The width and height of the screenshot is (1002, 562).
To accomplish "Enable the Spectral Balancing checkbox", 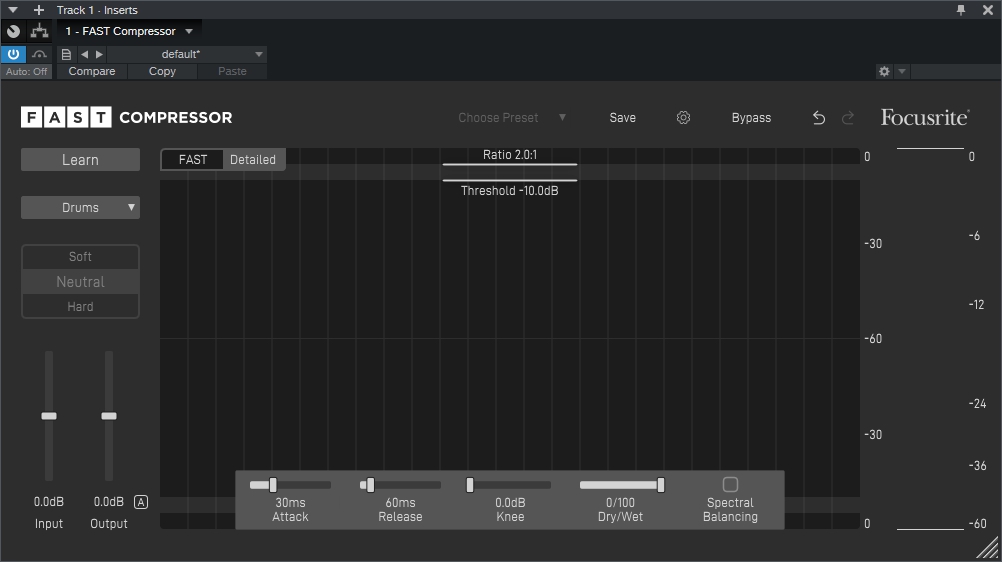I will (x=730, y=485).
